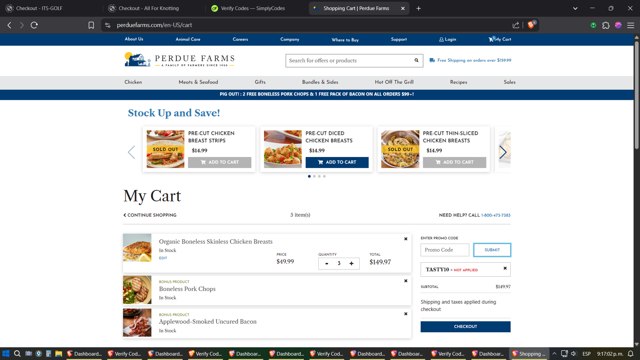The height and width of the screenshot is (360, 640).
Task: Open the Brave Shields lion icon
Action: [531, 24]
